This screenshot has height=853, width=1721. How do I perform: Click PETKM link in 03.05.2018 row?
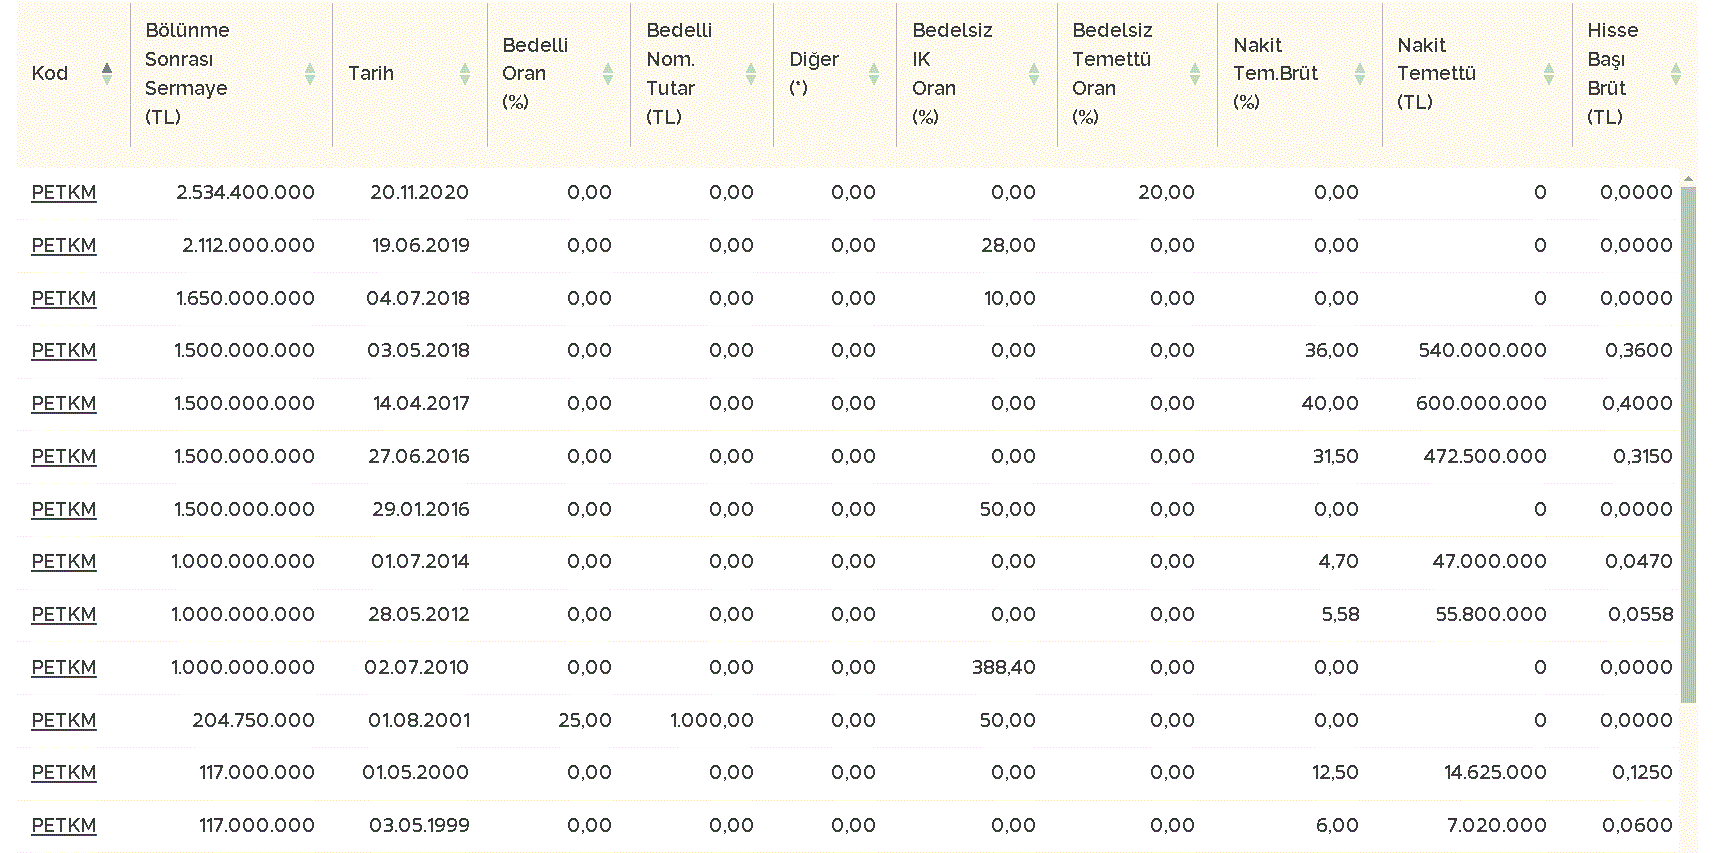click(x=64, y=350)
